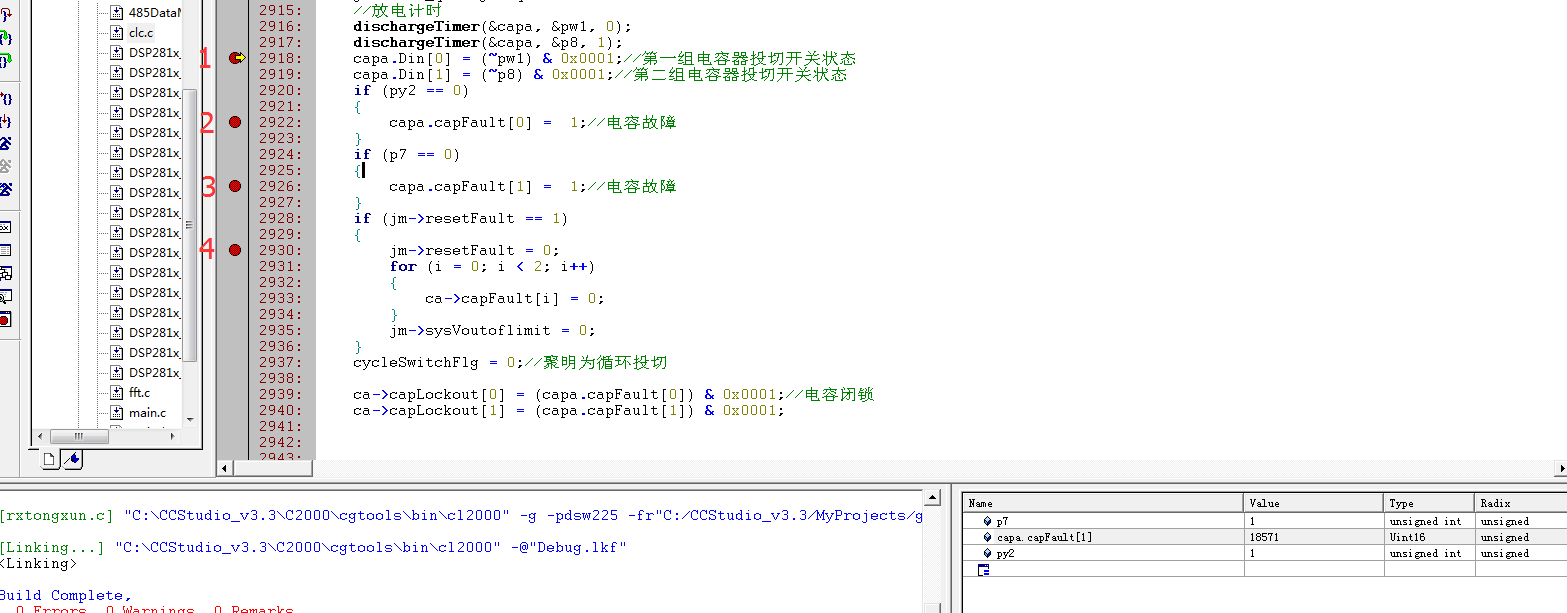
Task: Click the project tree vertical scrollbar thumb
Action: point(190,225)
